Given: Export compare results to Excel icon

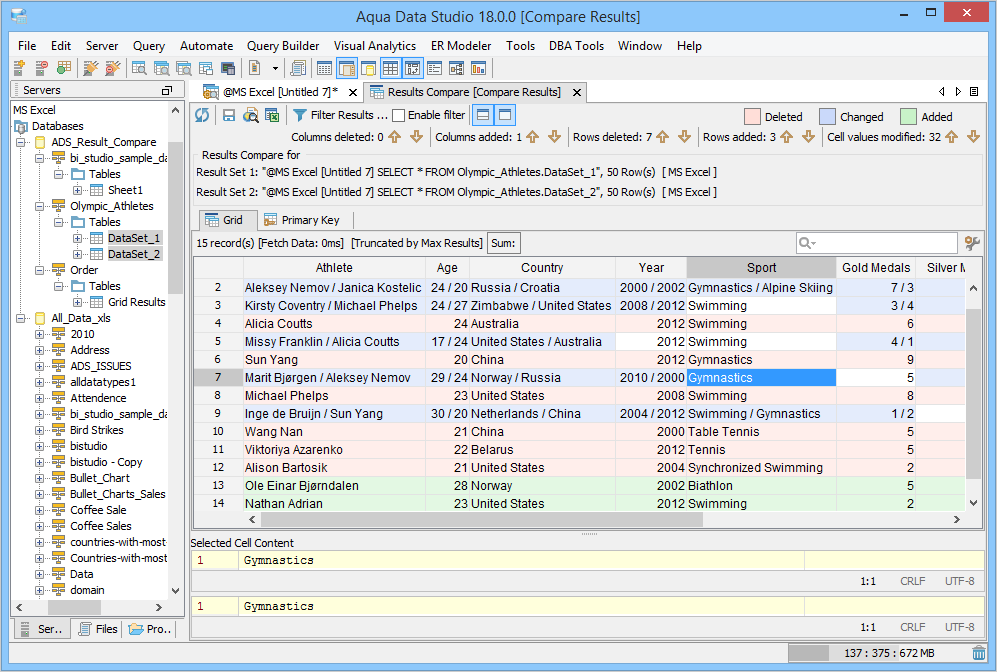Looking at the screenshot, I should coord(272,115).
